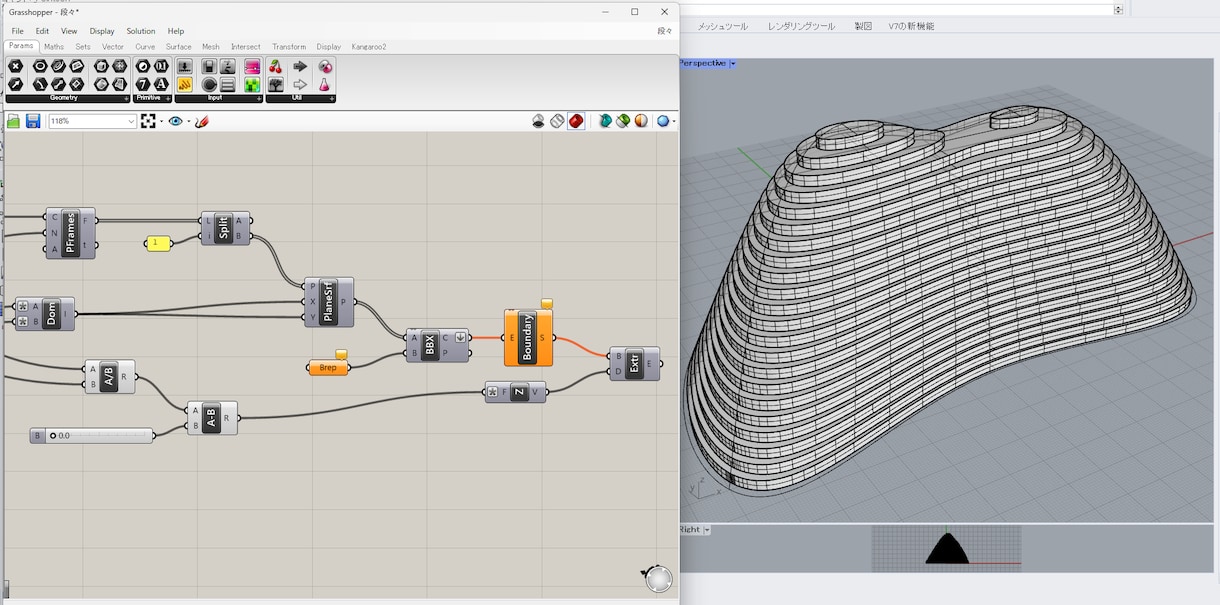Select the hexagon with X icon in the Geometry panel
This screenshot has height=605, width=1220.
point(15,67)
